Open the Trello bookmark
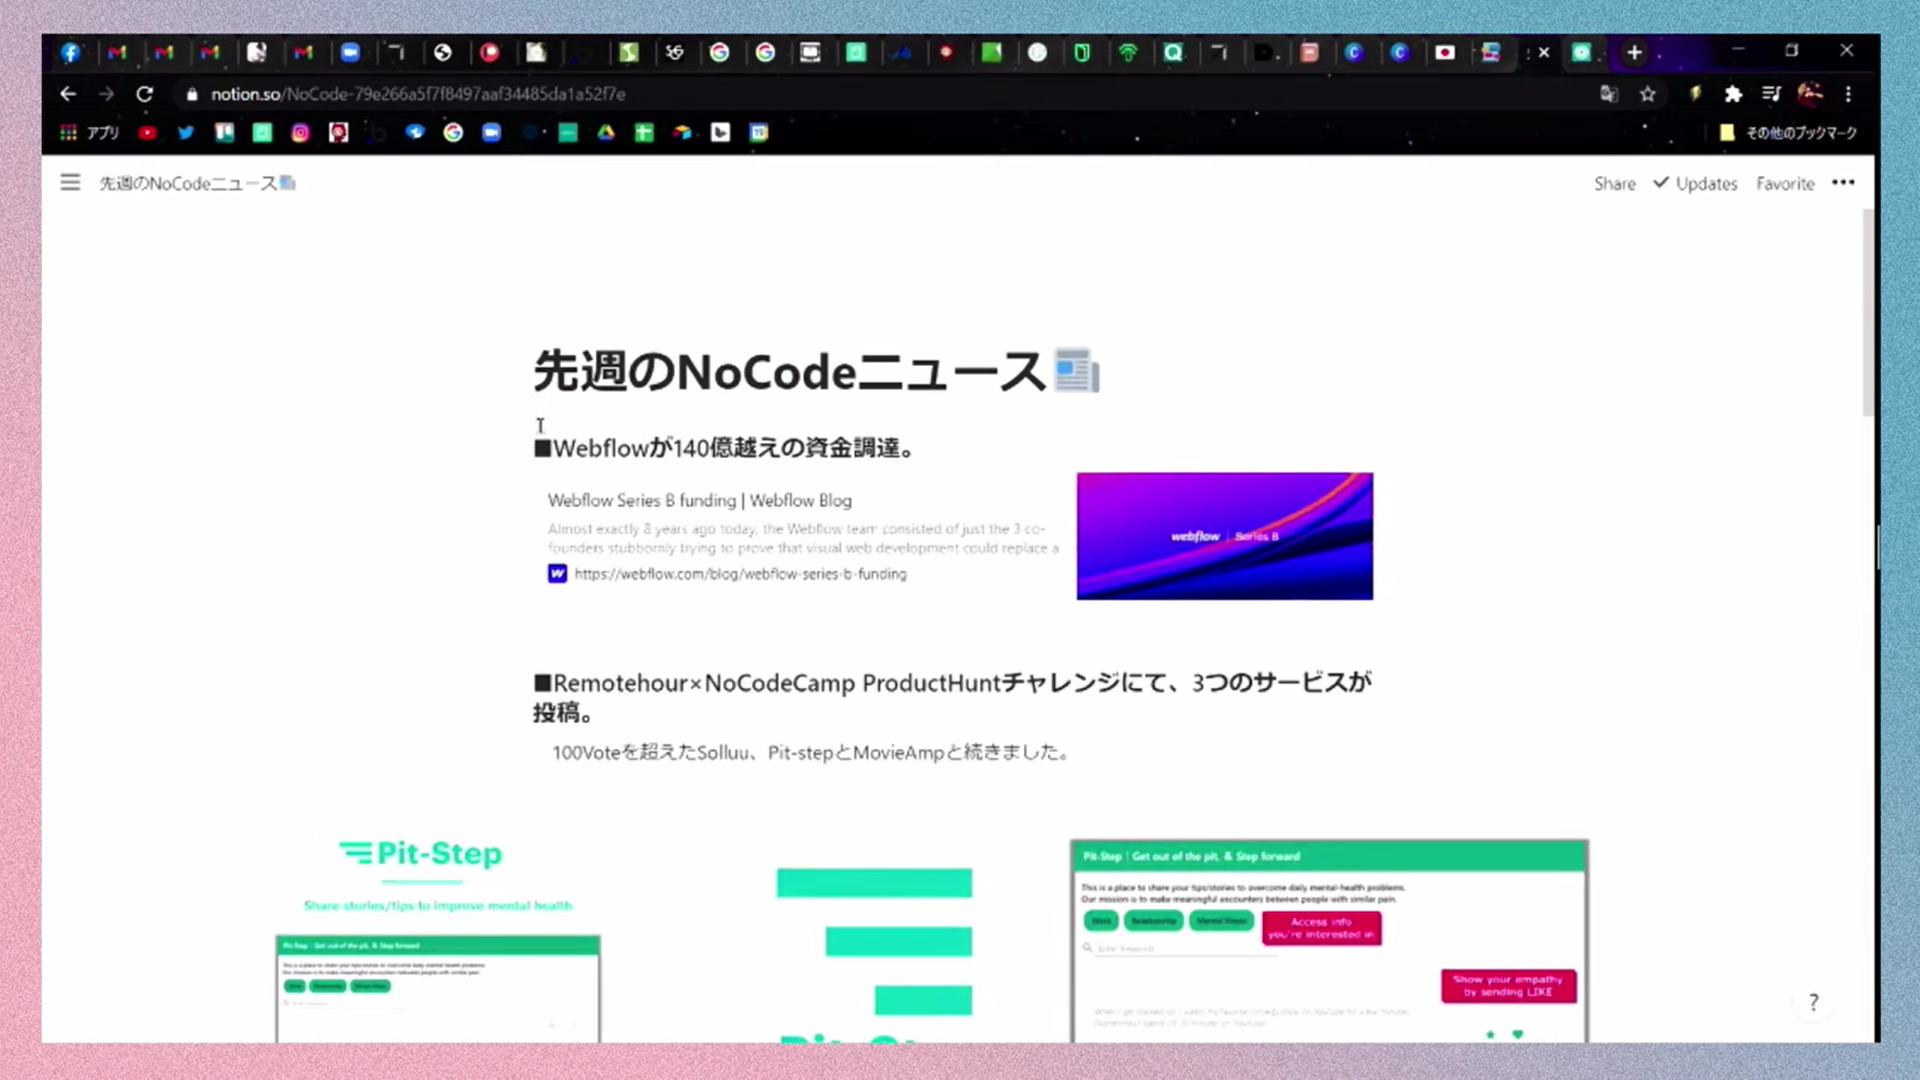 tap(224, 133)
